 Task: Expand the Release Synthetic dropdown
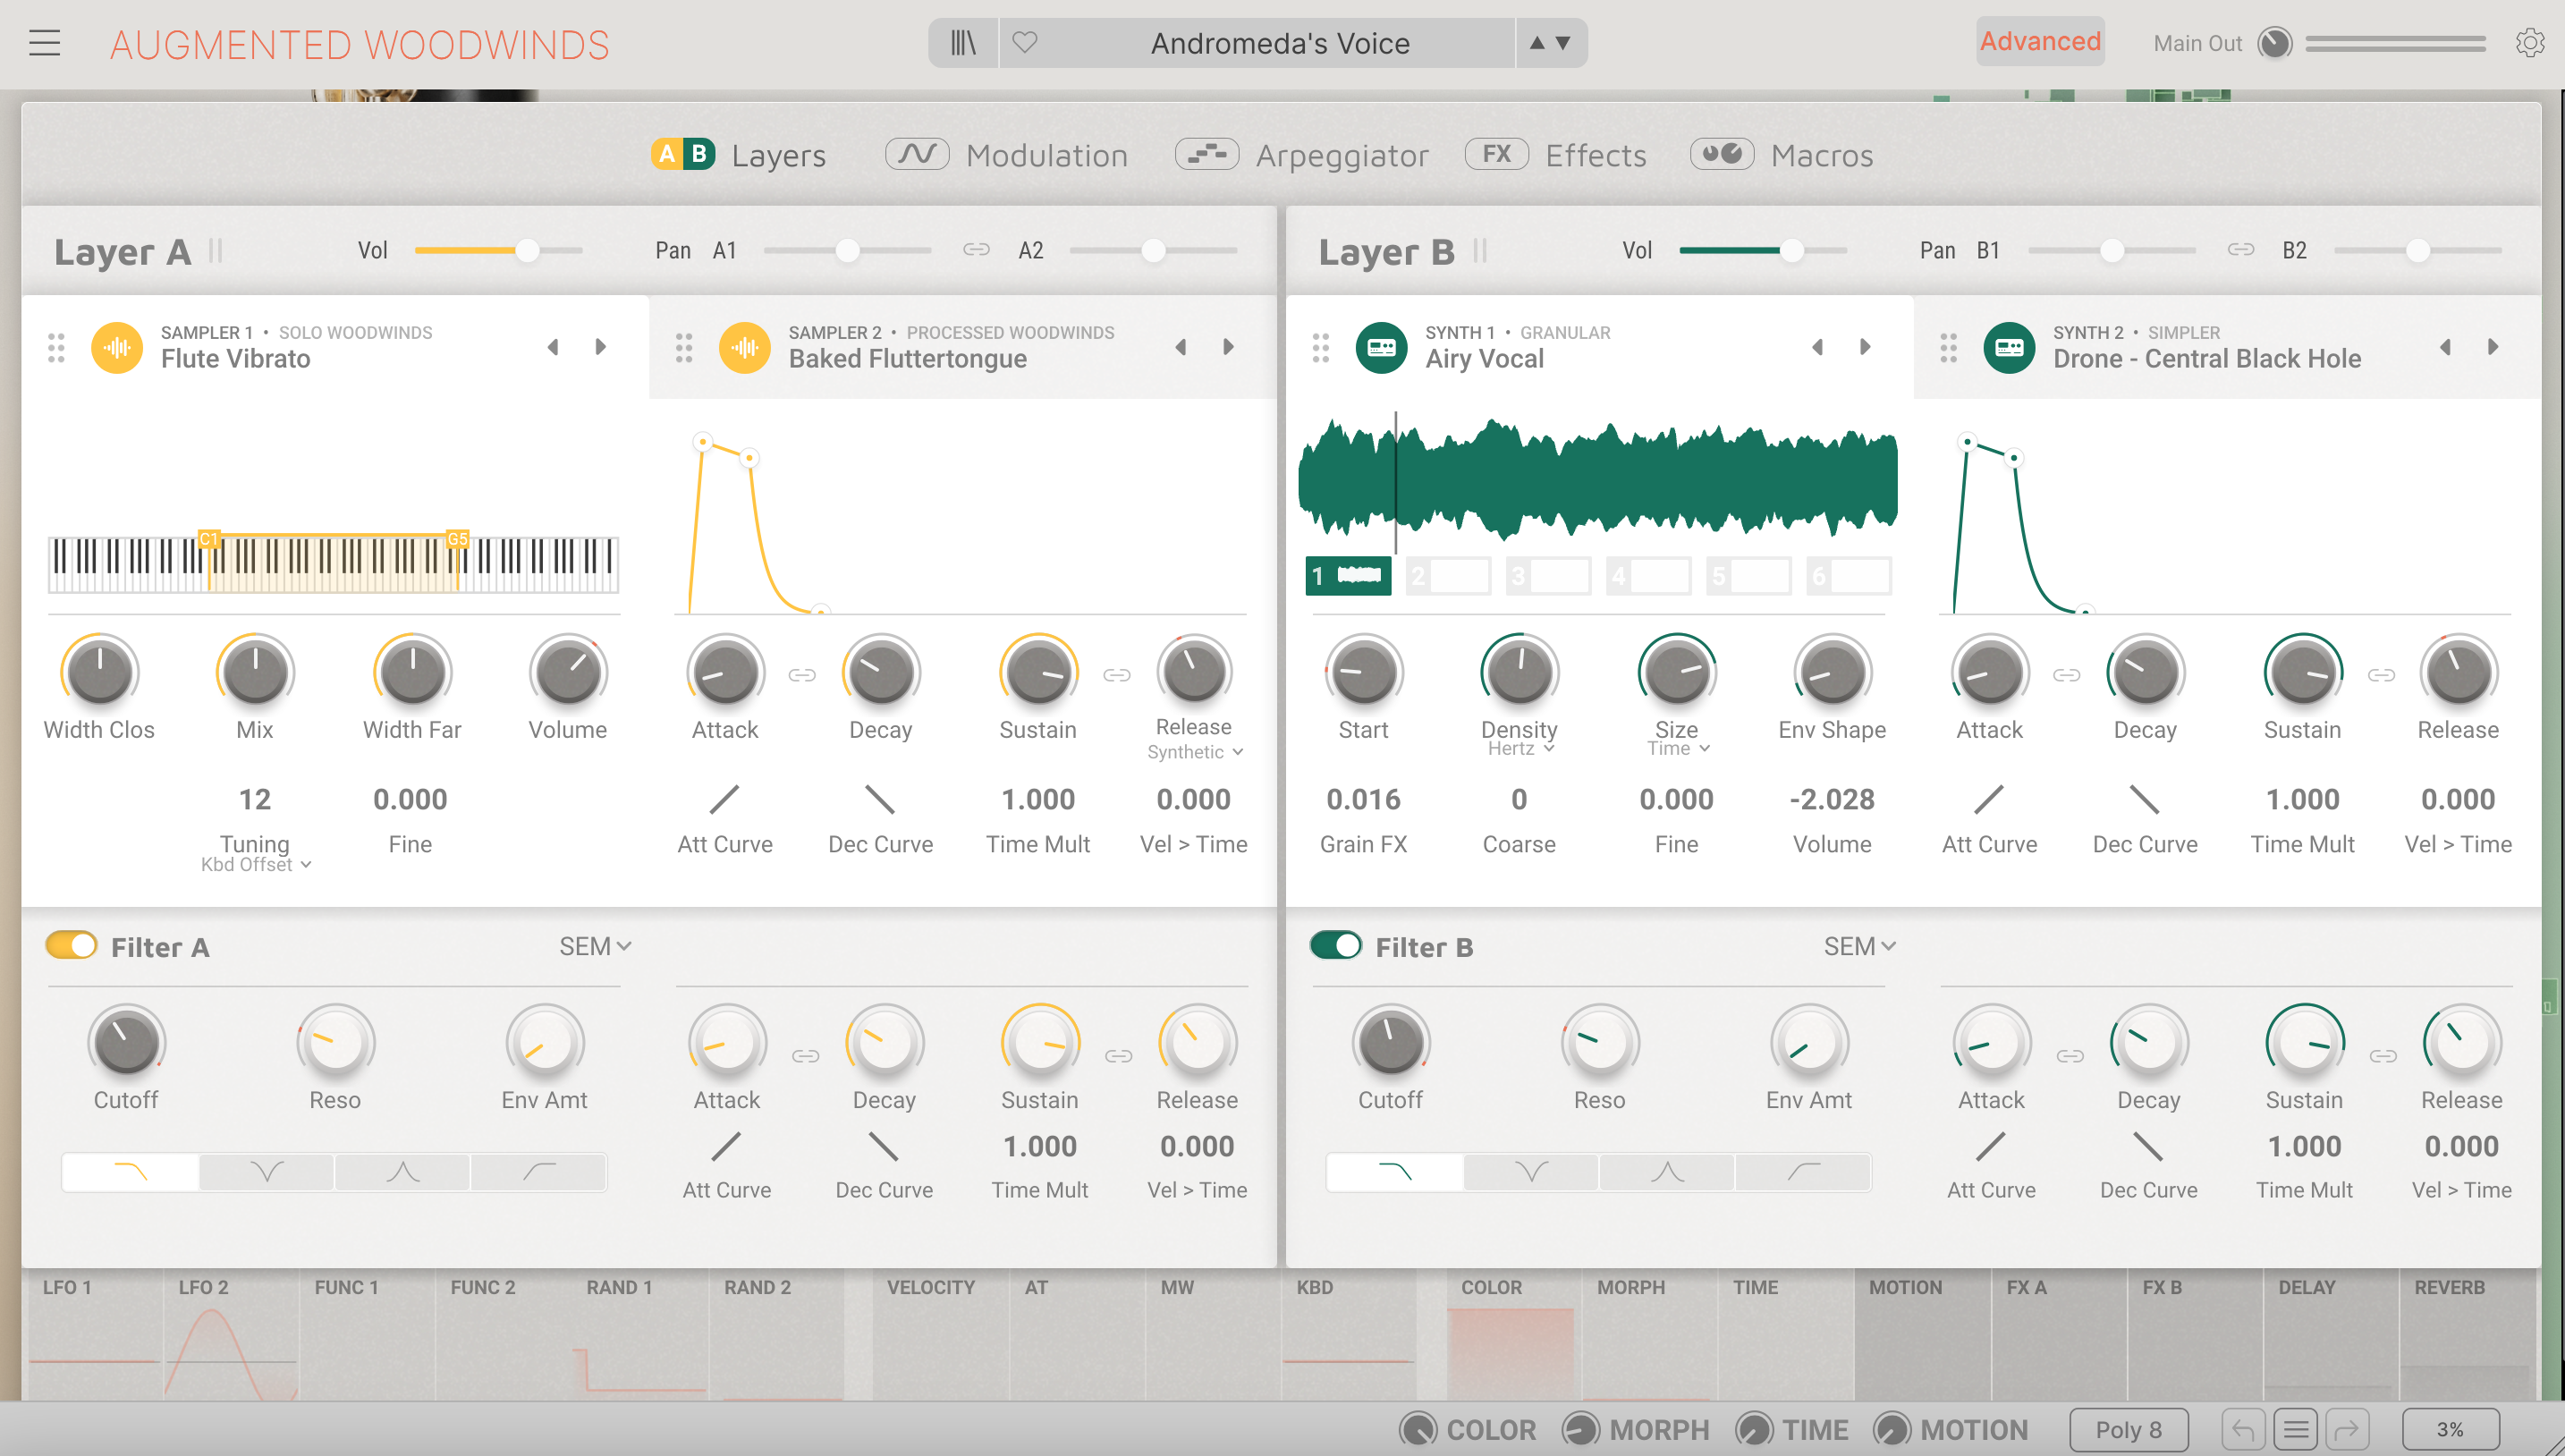(1194, 752)
